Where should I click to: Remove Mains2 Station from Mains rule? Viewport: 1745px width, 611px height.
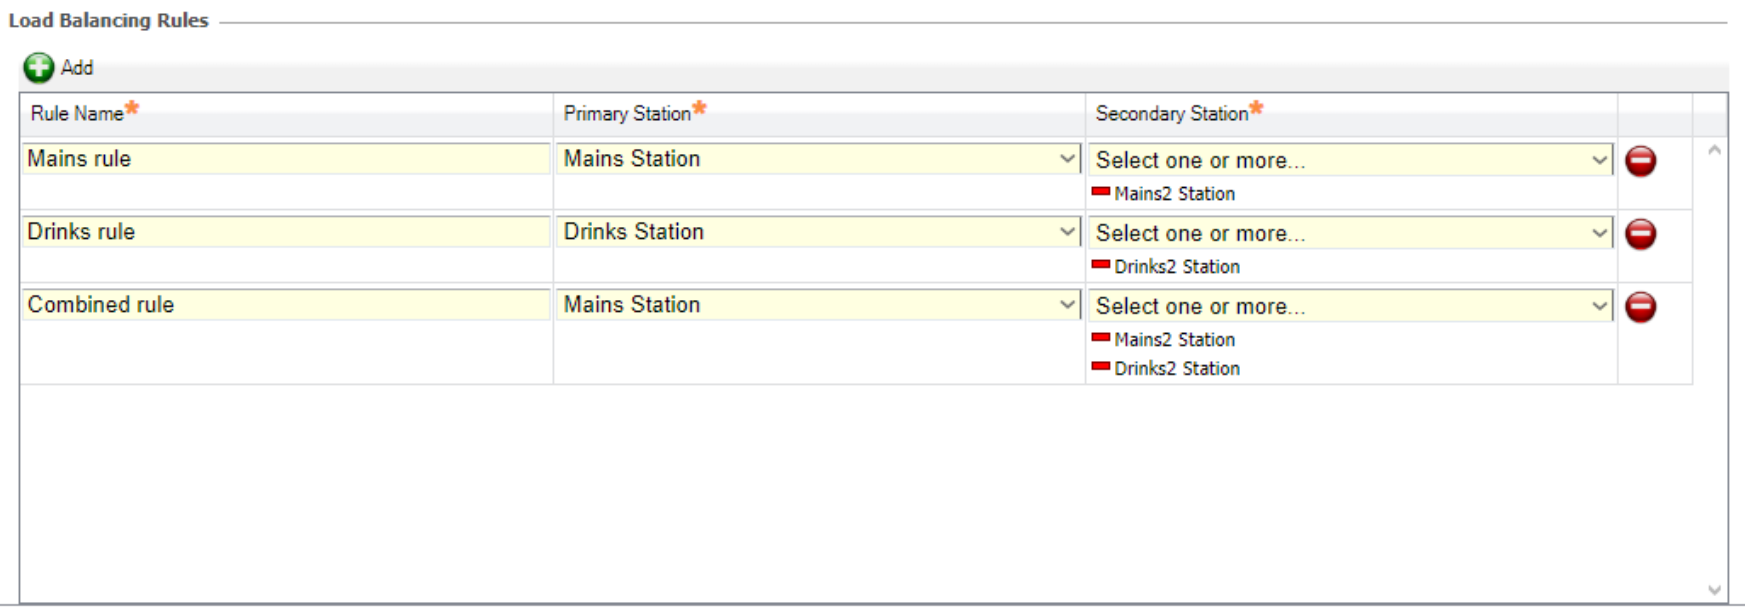[1101, 192]
